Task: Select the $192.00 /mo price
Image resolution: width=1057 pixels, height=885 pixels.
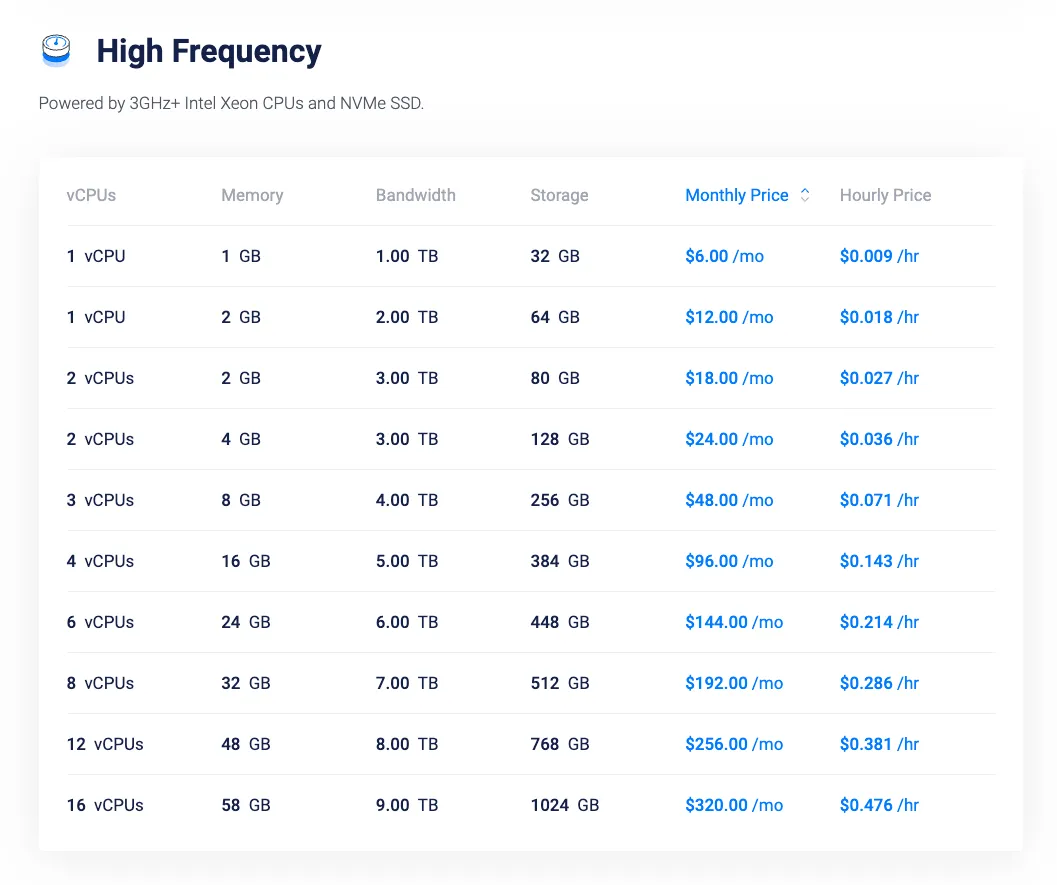Action: 734,683
